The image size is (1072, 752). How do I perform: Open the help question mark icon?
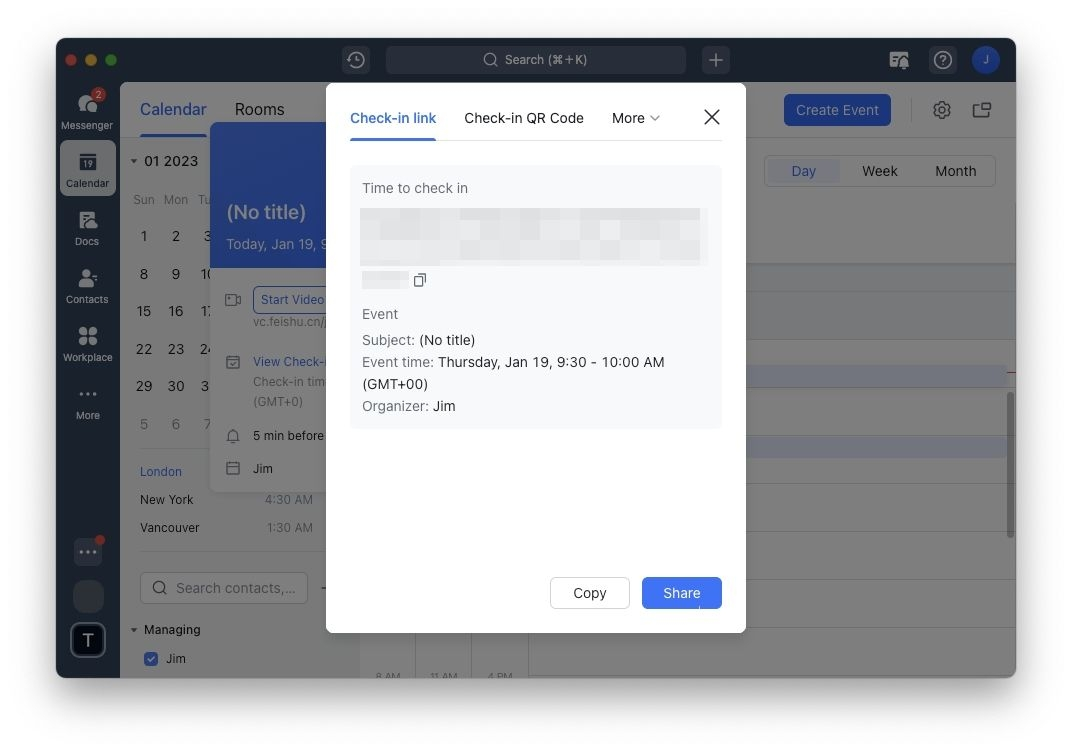coord(942,60)
